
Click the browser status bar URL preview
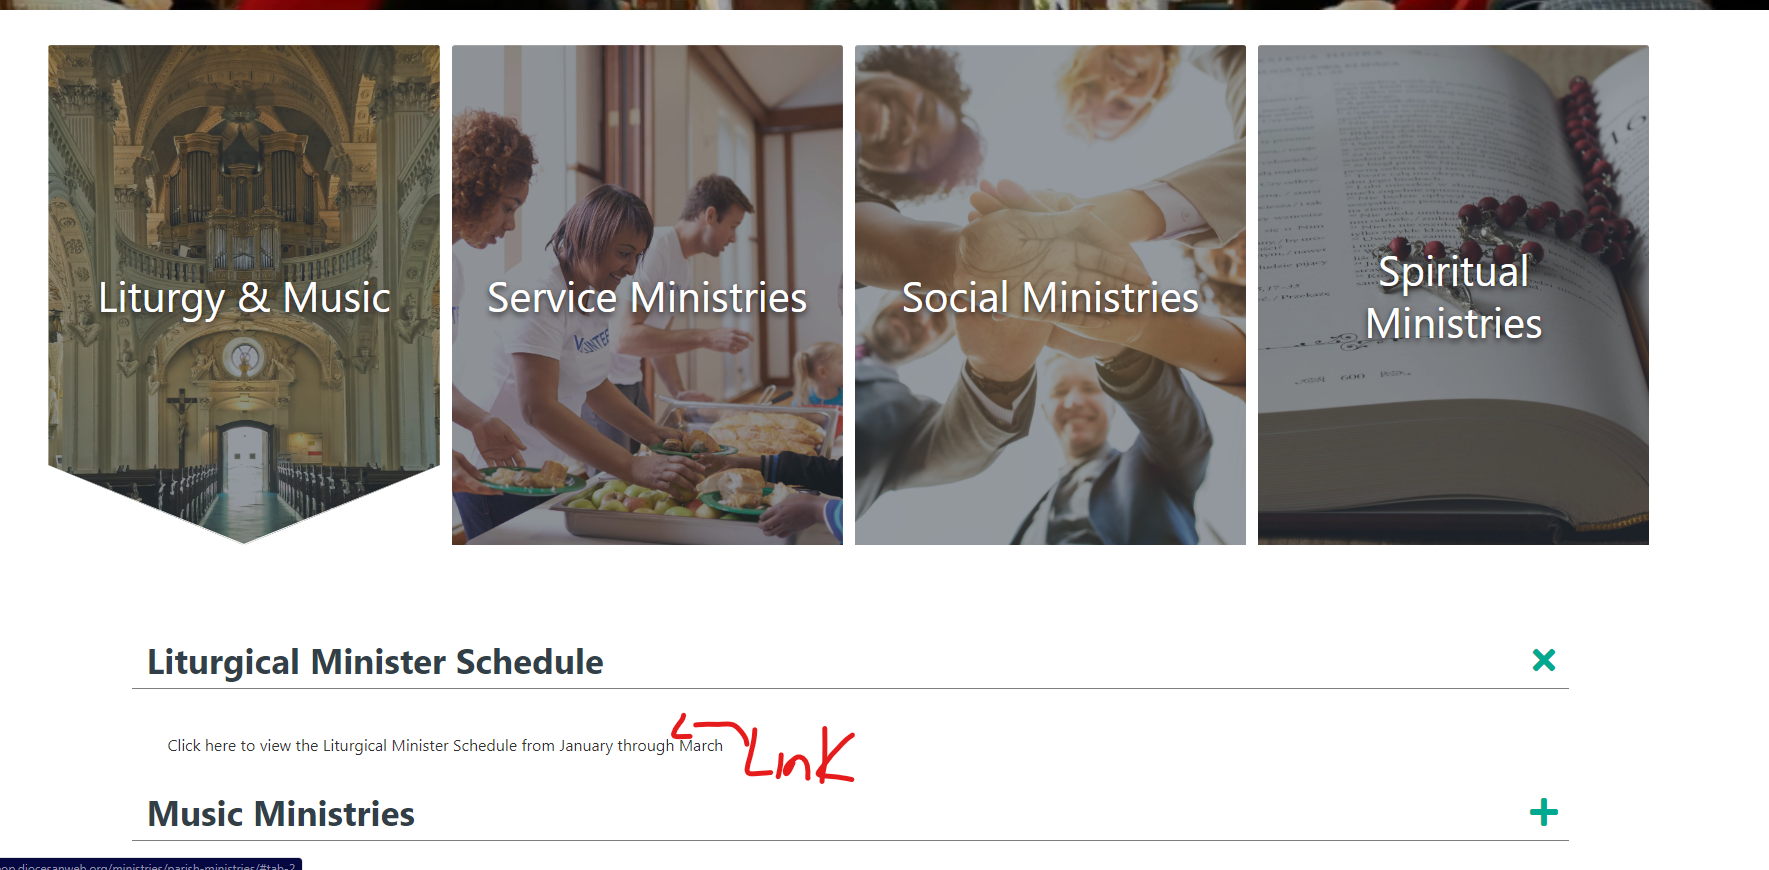[x=150, y=865]
